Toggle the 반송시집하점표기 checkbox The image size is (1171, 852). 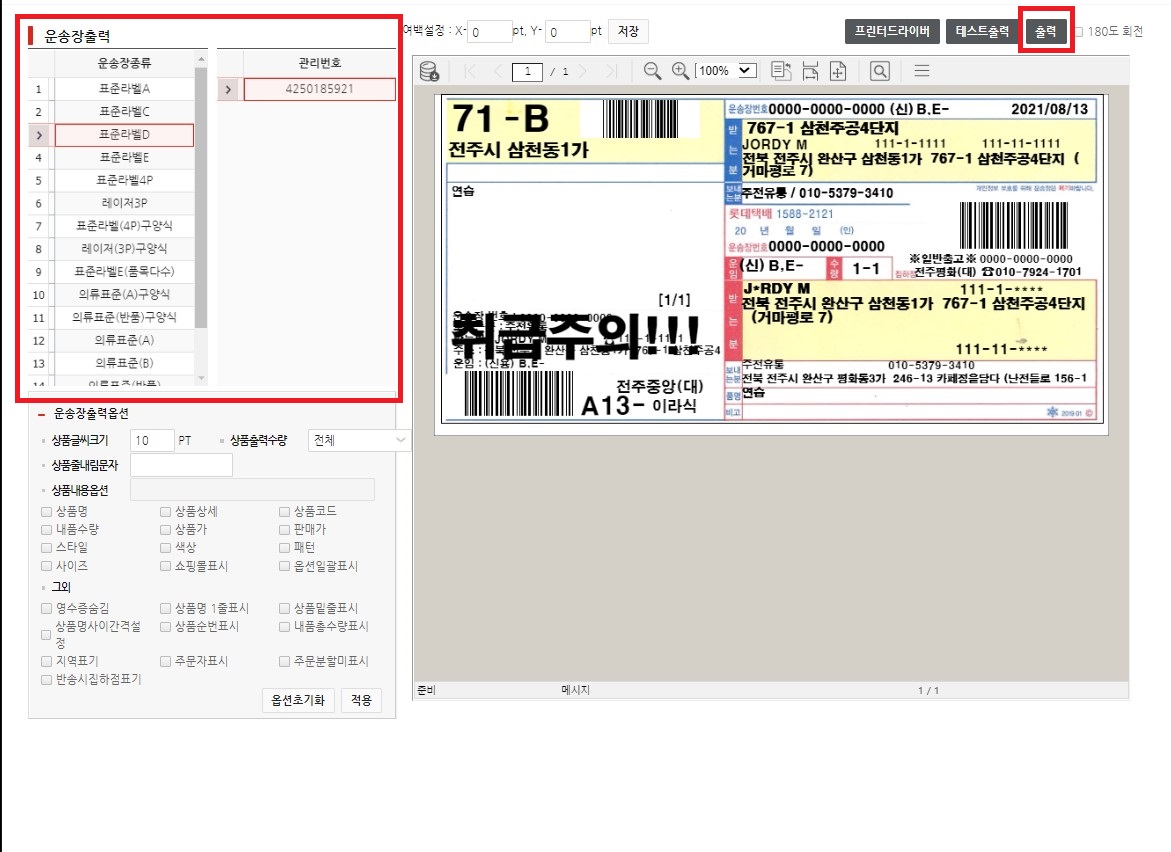pyautogui.click(x=46, y=680)
